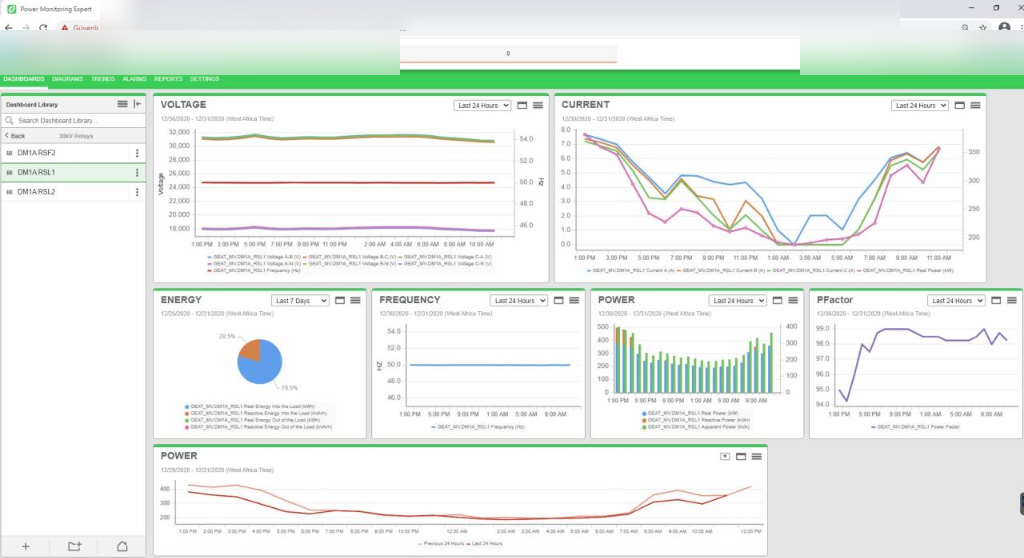Toggle FREQUENCY gadget Frequency (Hz) legend
This screenshot has height=558, width=1024.
click(x=478, y=427)
